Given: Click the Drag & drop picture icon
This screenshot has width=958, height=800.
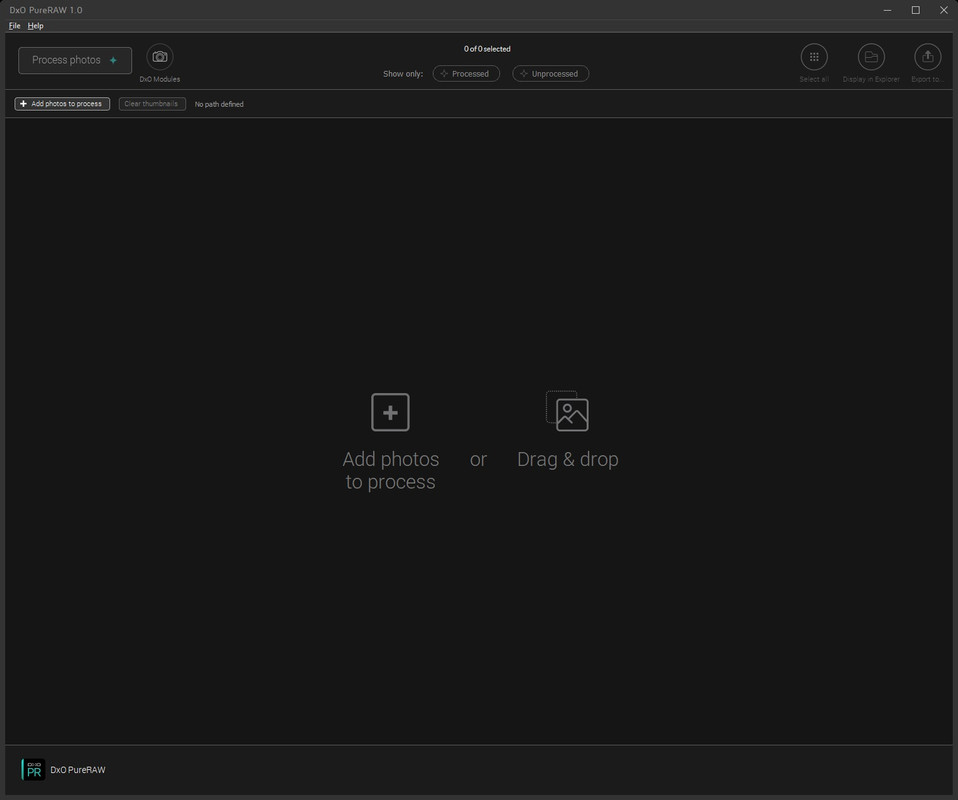Looking at the screenshot, I should point(567,411).
